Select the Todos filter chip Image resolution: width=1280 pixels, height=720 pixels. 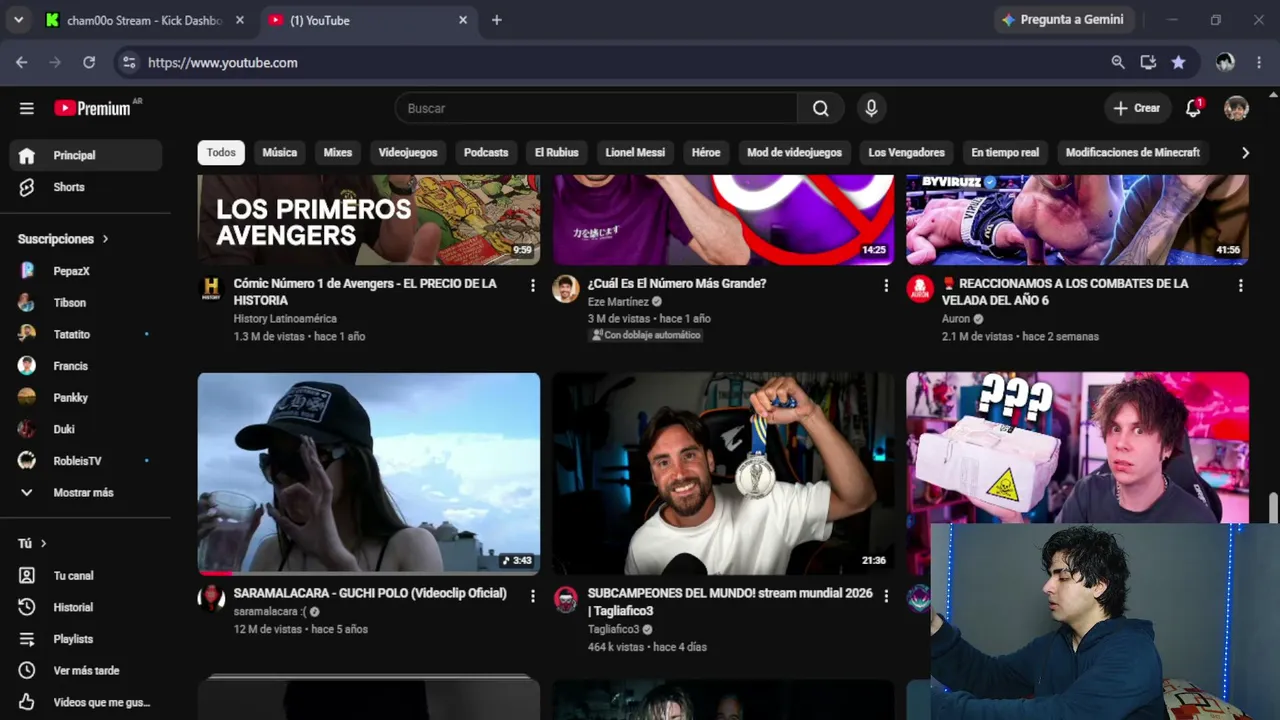tap(221, 153)
